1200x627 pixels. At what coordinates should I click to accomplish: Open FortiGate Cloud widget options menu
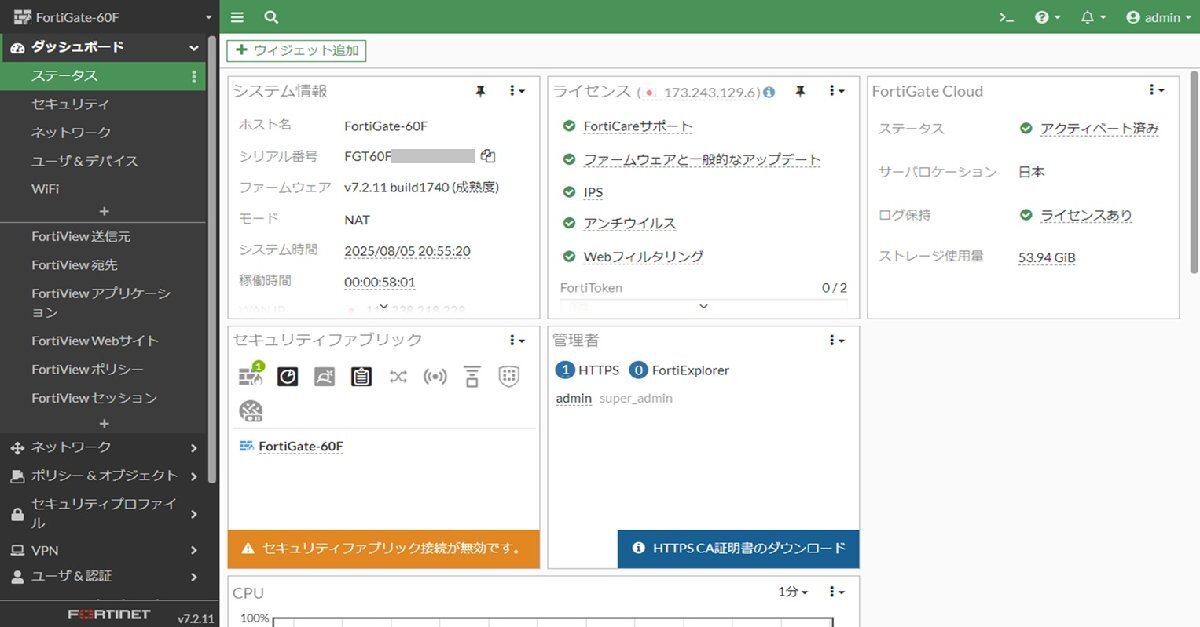click(x=1157, y=90)
